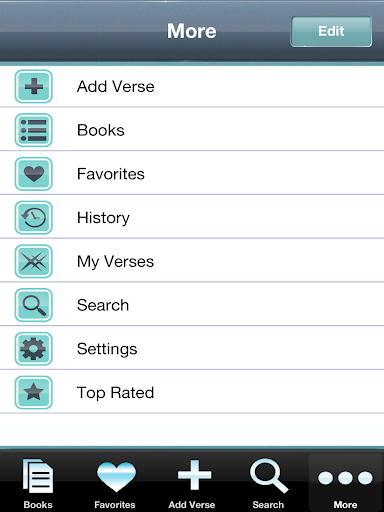Switch to Add Verse tab in bottom bar

point(192,483)
